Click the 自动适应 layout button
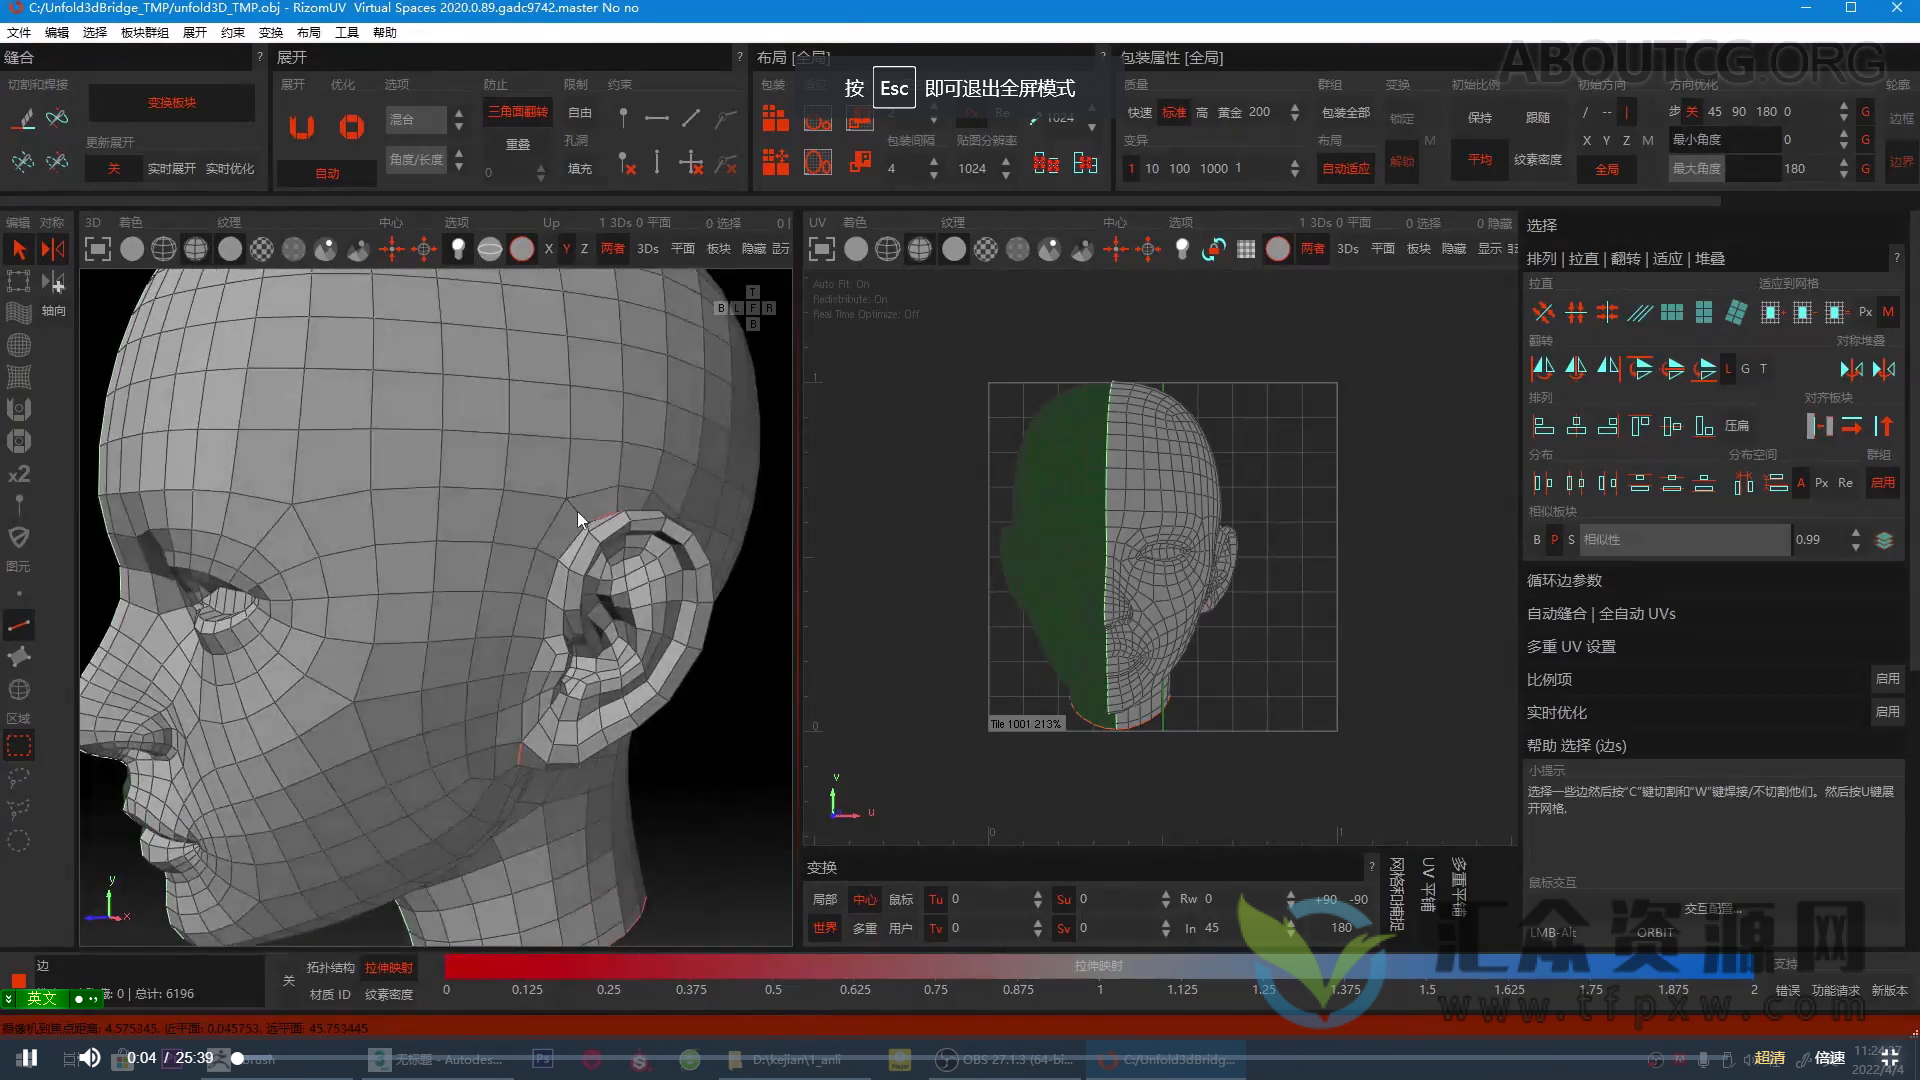The image size is (1920, 1080). coord(1346,168)
